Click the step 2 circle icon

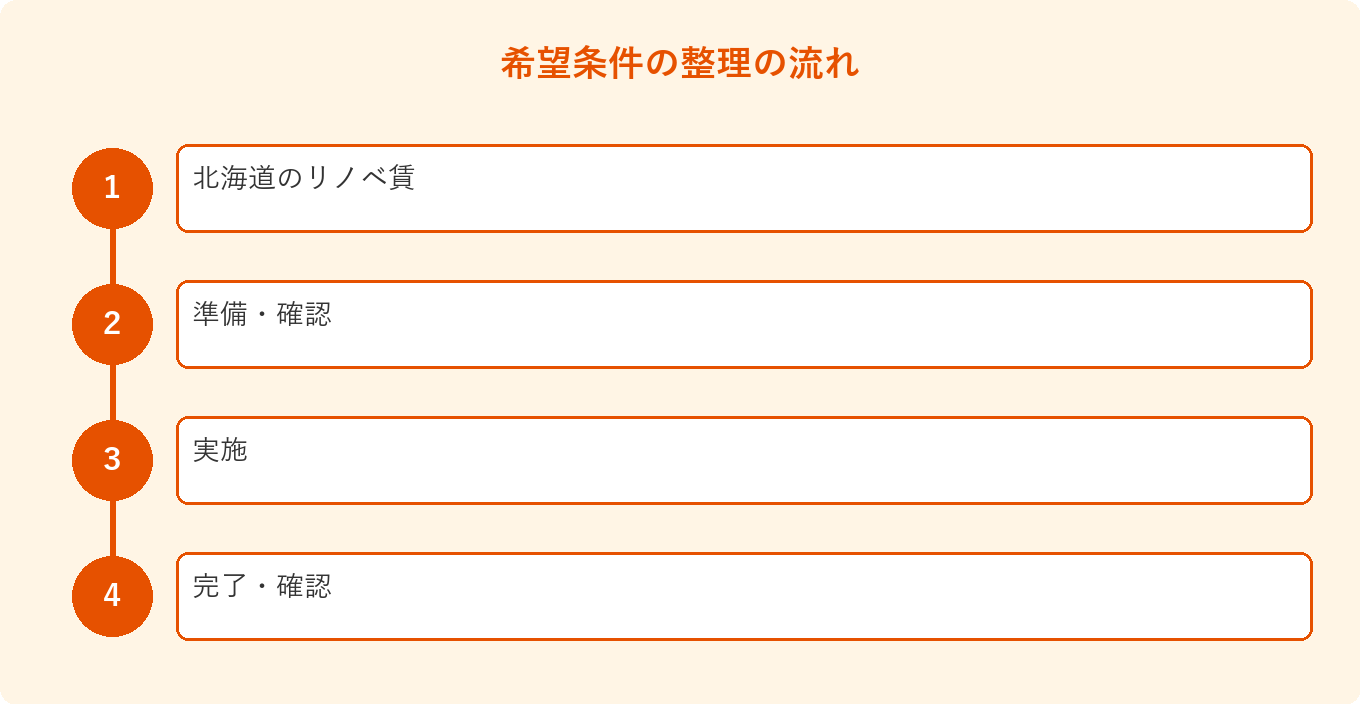click(x=112, y=324)
